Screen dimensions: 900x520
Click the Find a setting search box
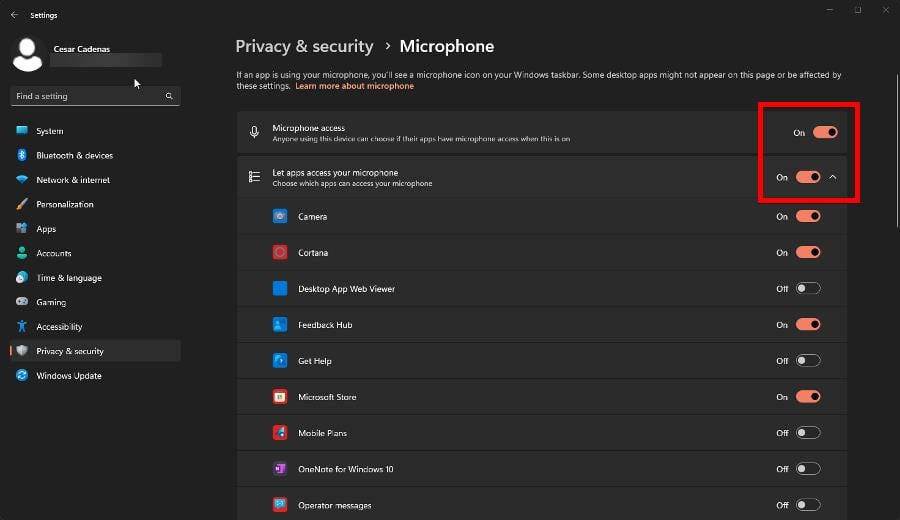pyautogui.click(x=95, y=96)
